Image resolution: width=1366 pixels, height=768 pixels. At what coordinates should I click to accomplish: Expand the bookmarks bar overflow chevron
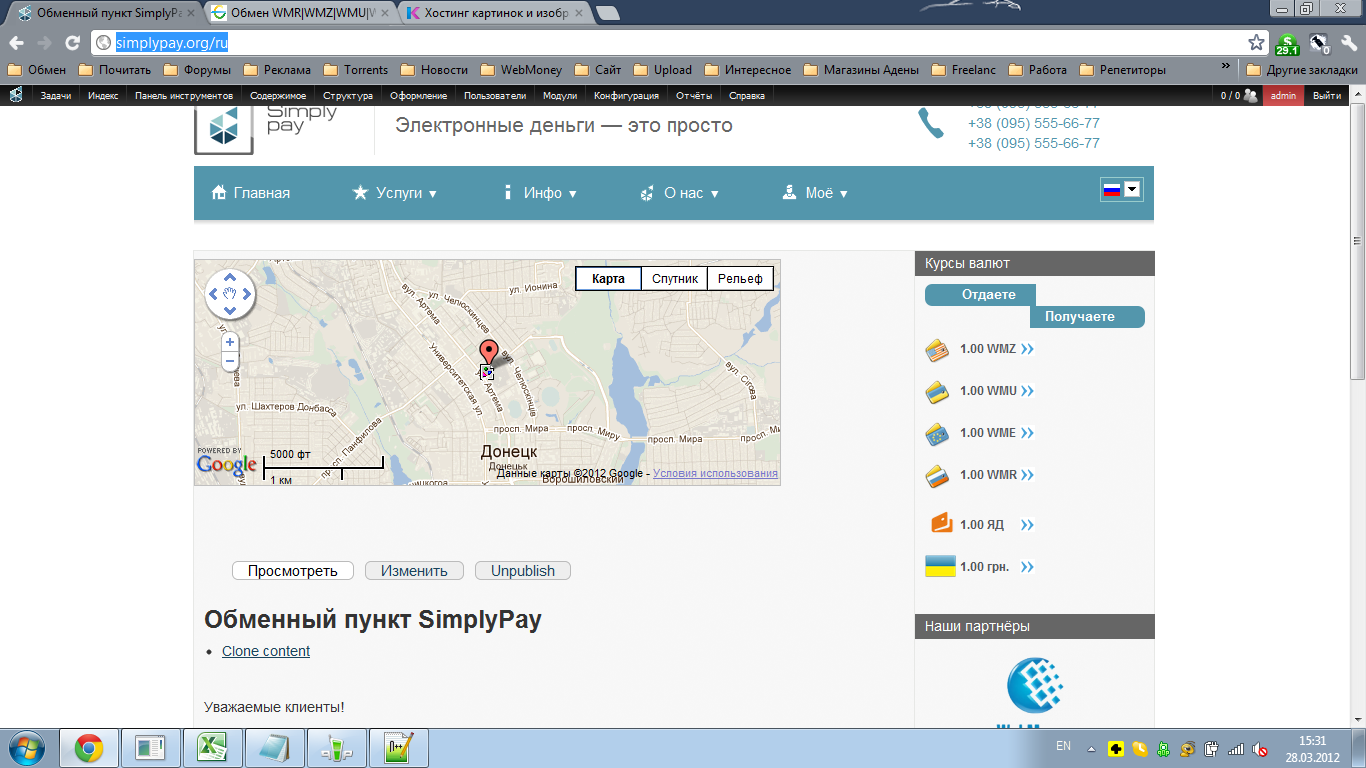pos(1226,68)
